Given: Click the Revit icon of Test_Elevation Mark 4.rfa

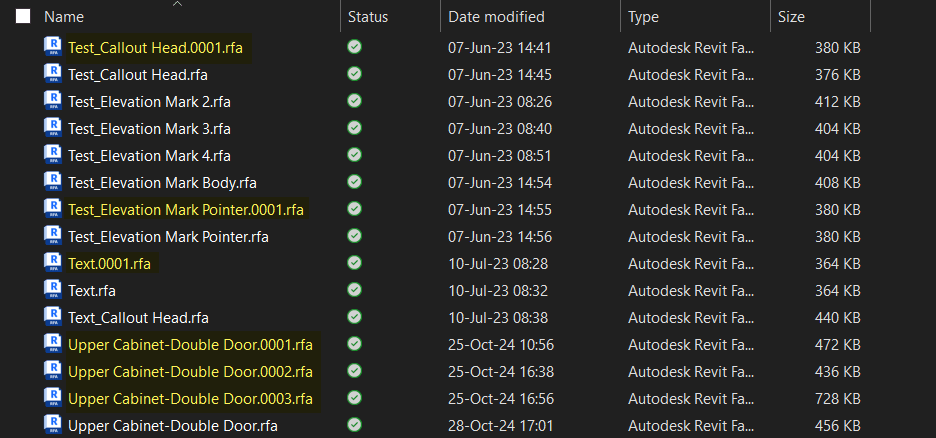Looking at the screenshot, I should 53,155.
